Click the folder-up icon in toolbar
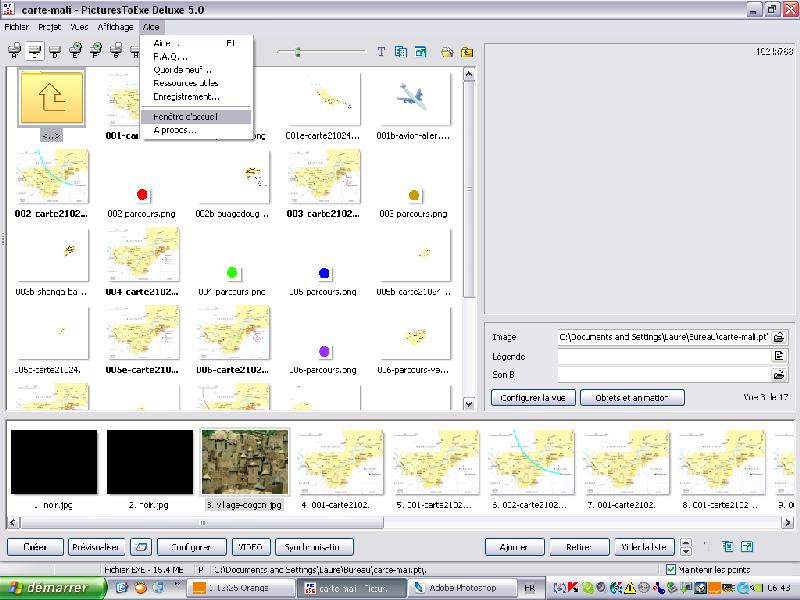Screen dimensions: 800x600 click(467, 52)
